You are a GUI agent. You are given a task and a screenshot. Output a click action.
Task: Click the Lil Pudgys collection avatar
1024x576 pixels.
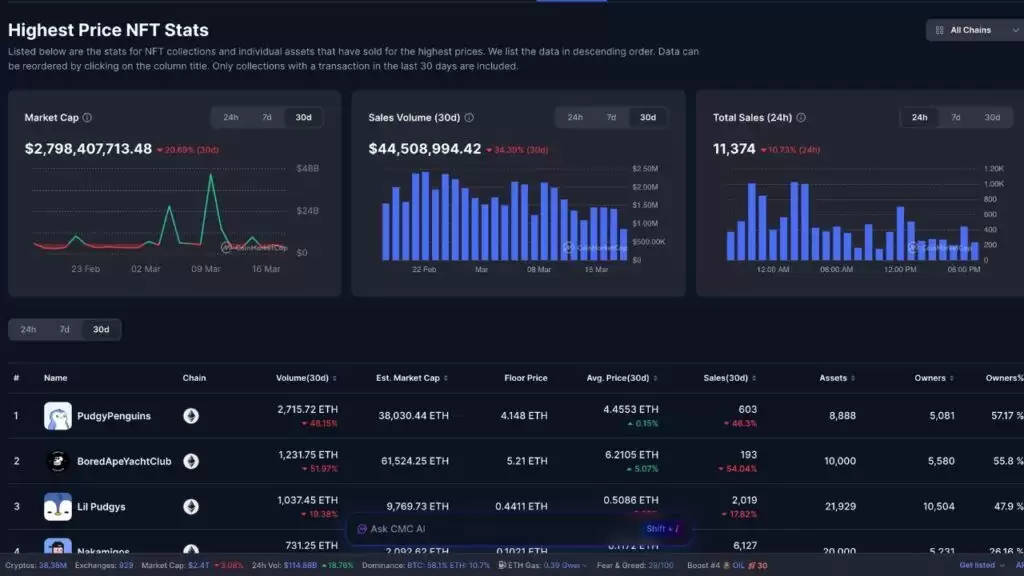pos(57,507)
